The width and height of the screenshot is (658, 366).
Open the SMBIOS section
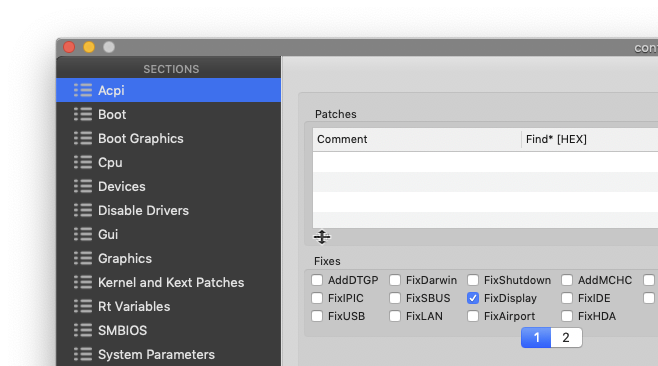(x=168, y=330)
